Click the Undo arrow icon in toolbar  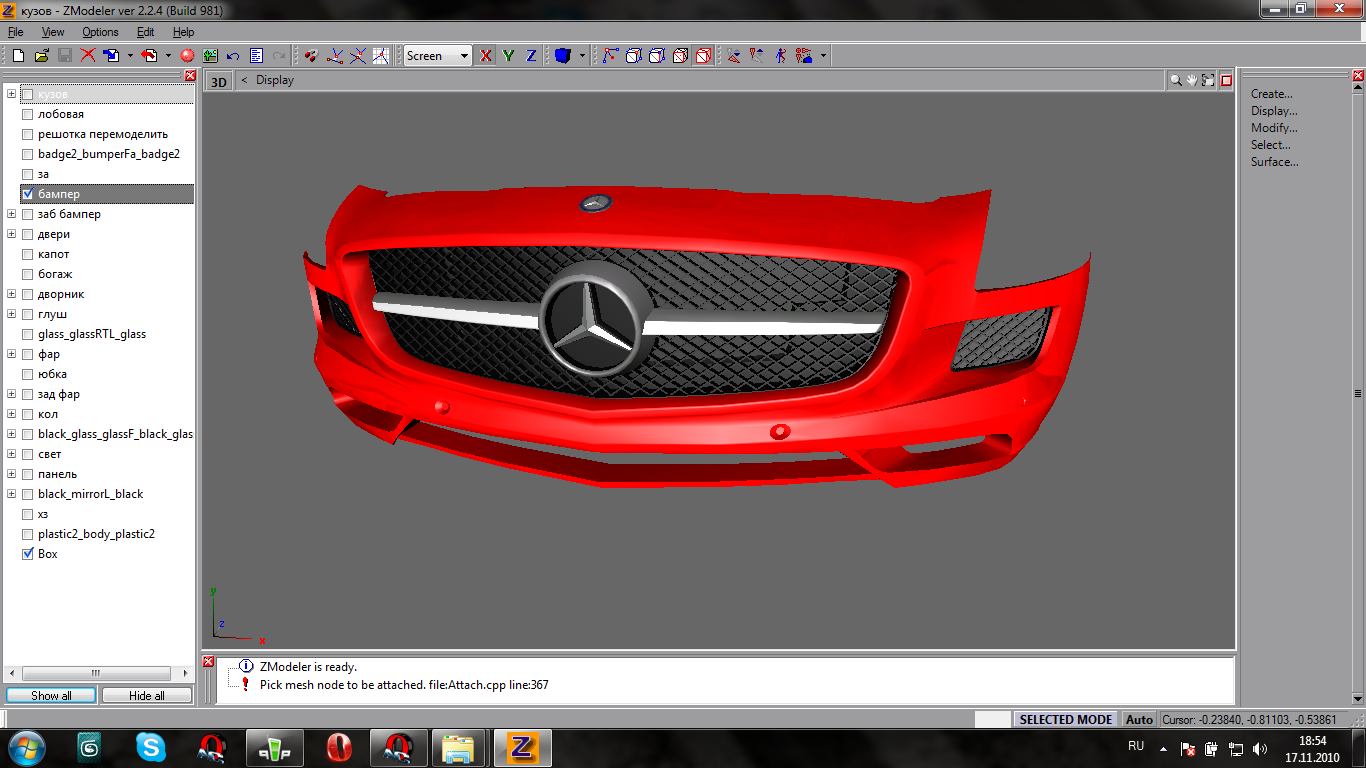click(233, 56)
